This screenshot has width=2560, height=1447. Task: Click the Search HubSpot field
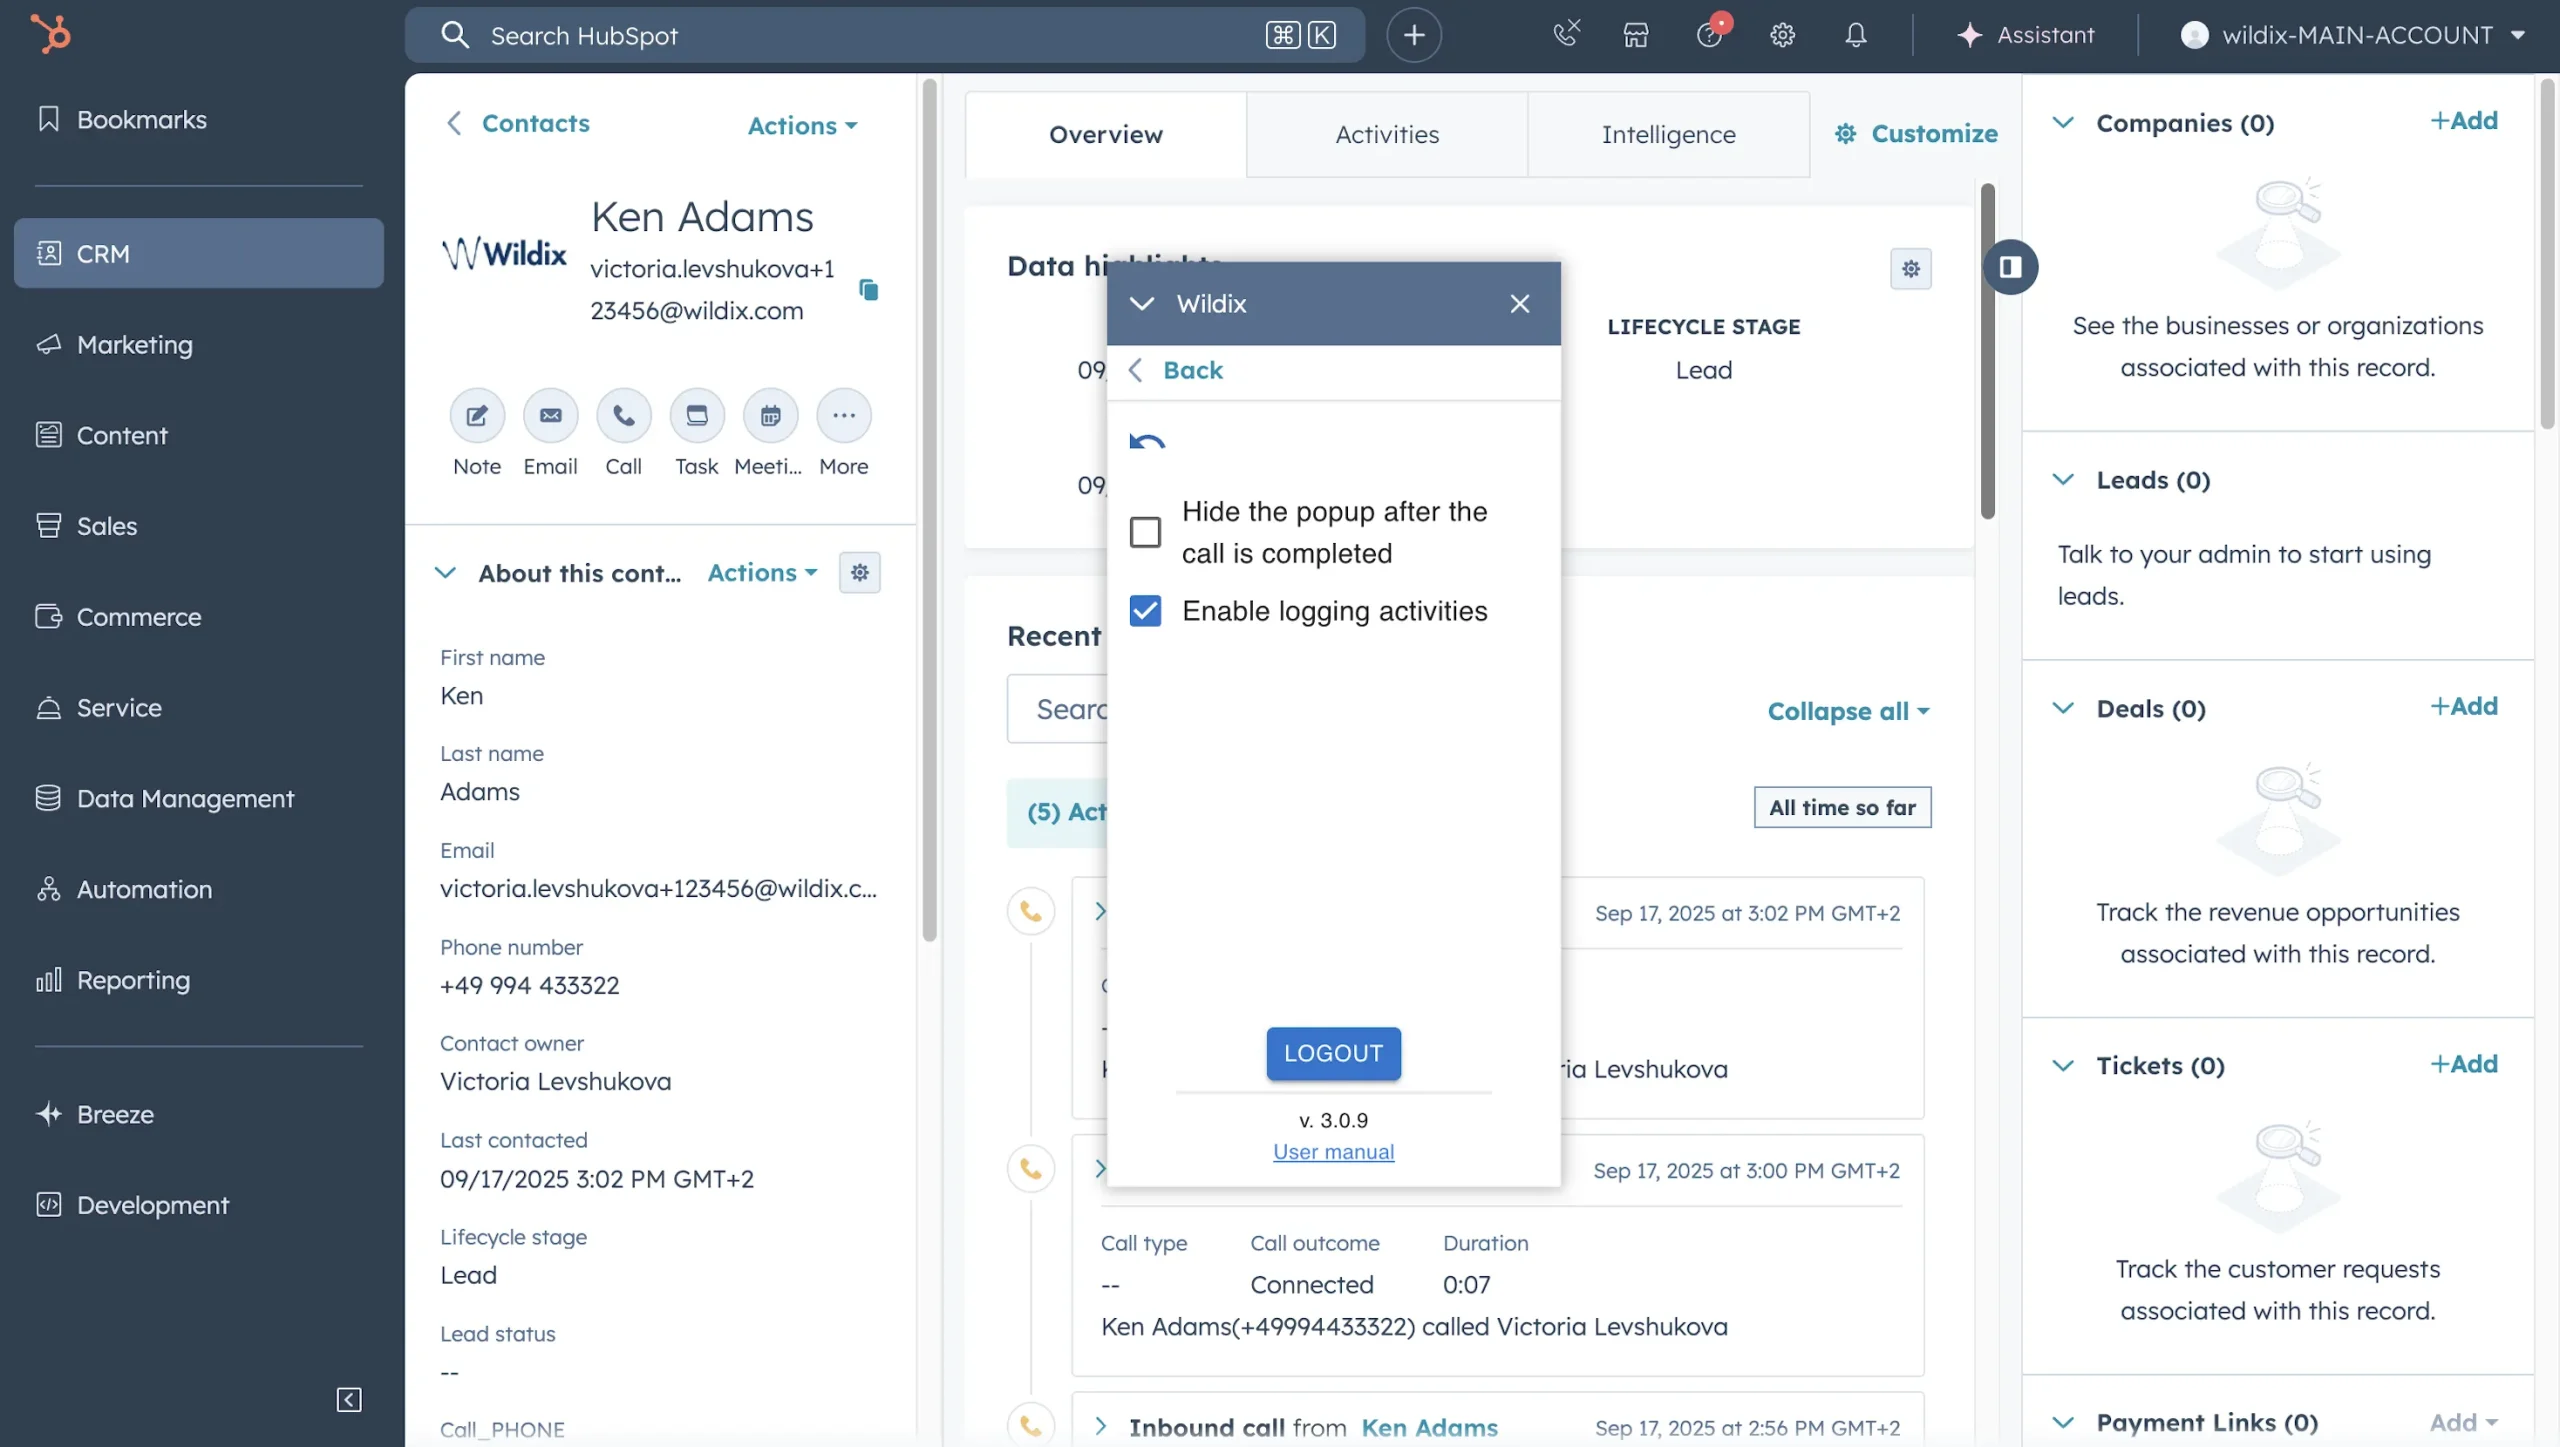(x=860, y=35)
